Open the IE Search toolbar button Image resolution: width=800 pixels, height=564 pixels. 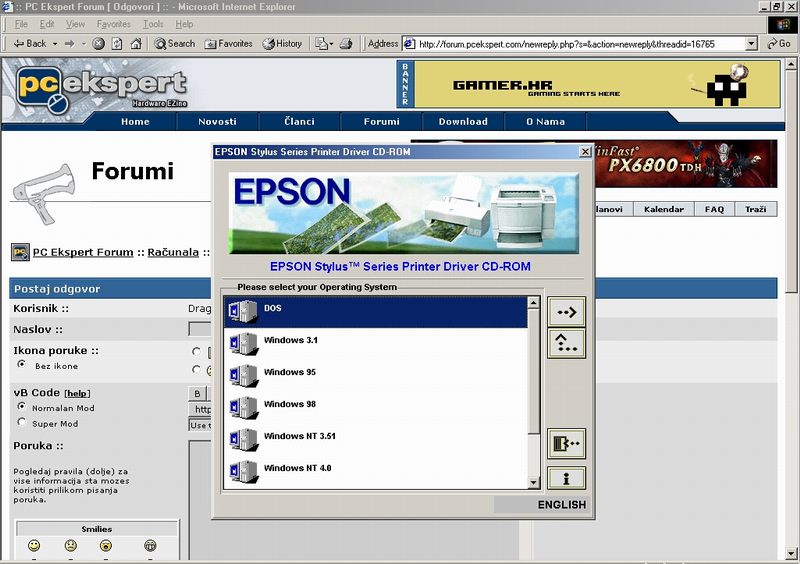click(x=175, y=44)
